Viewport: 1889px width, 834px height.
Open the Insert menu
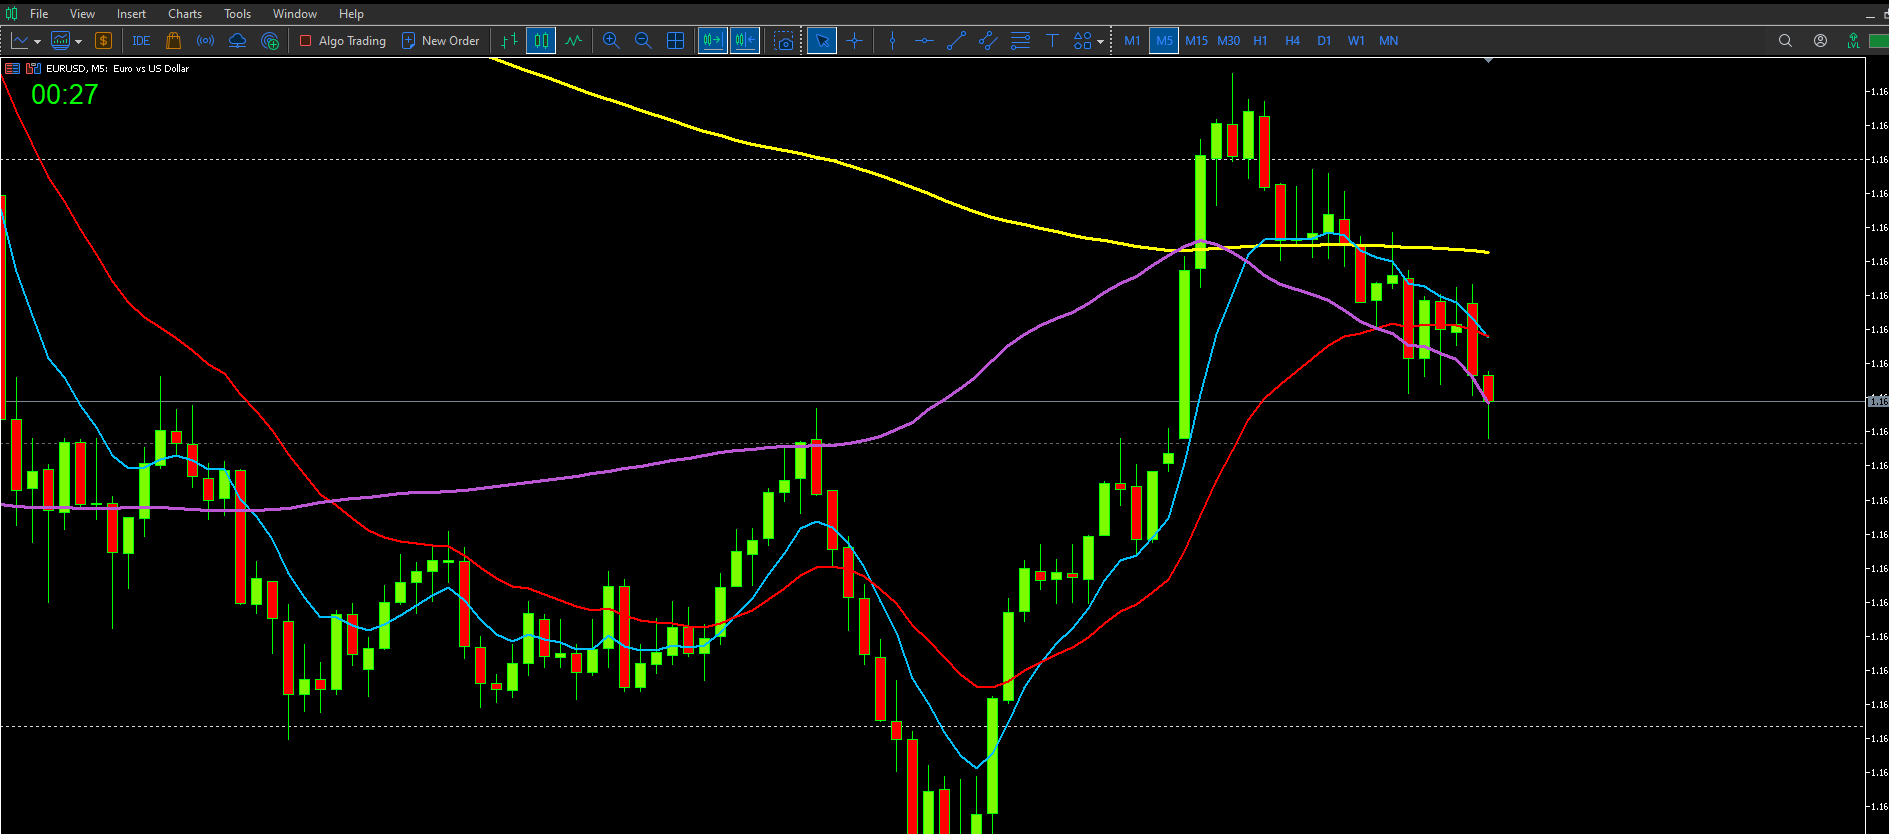tap(131, 14)
